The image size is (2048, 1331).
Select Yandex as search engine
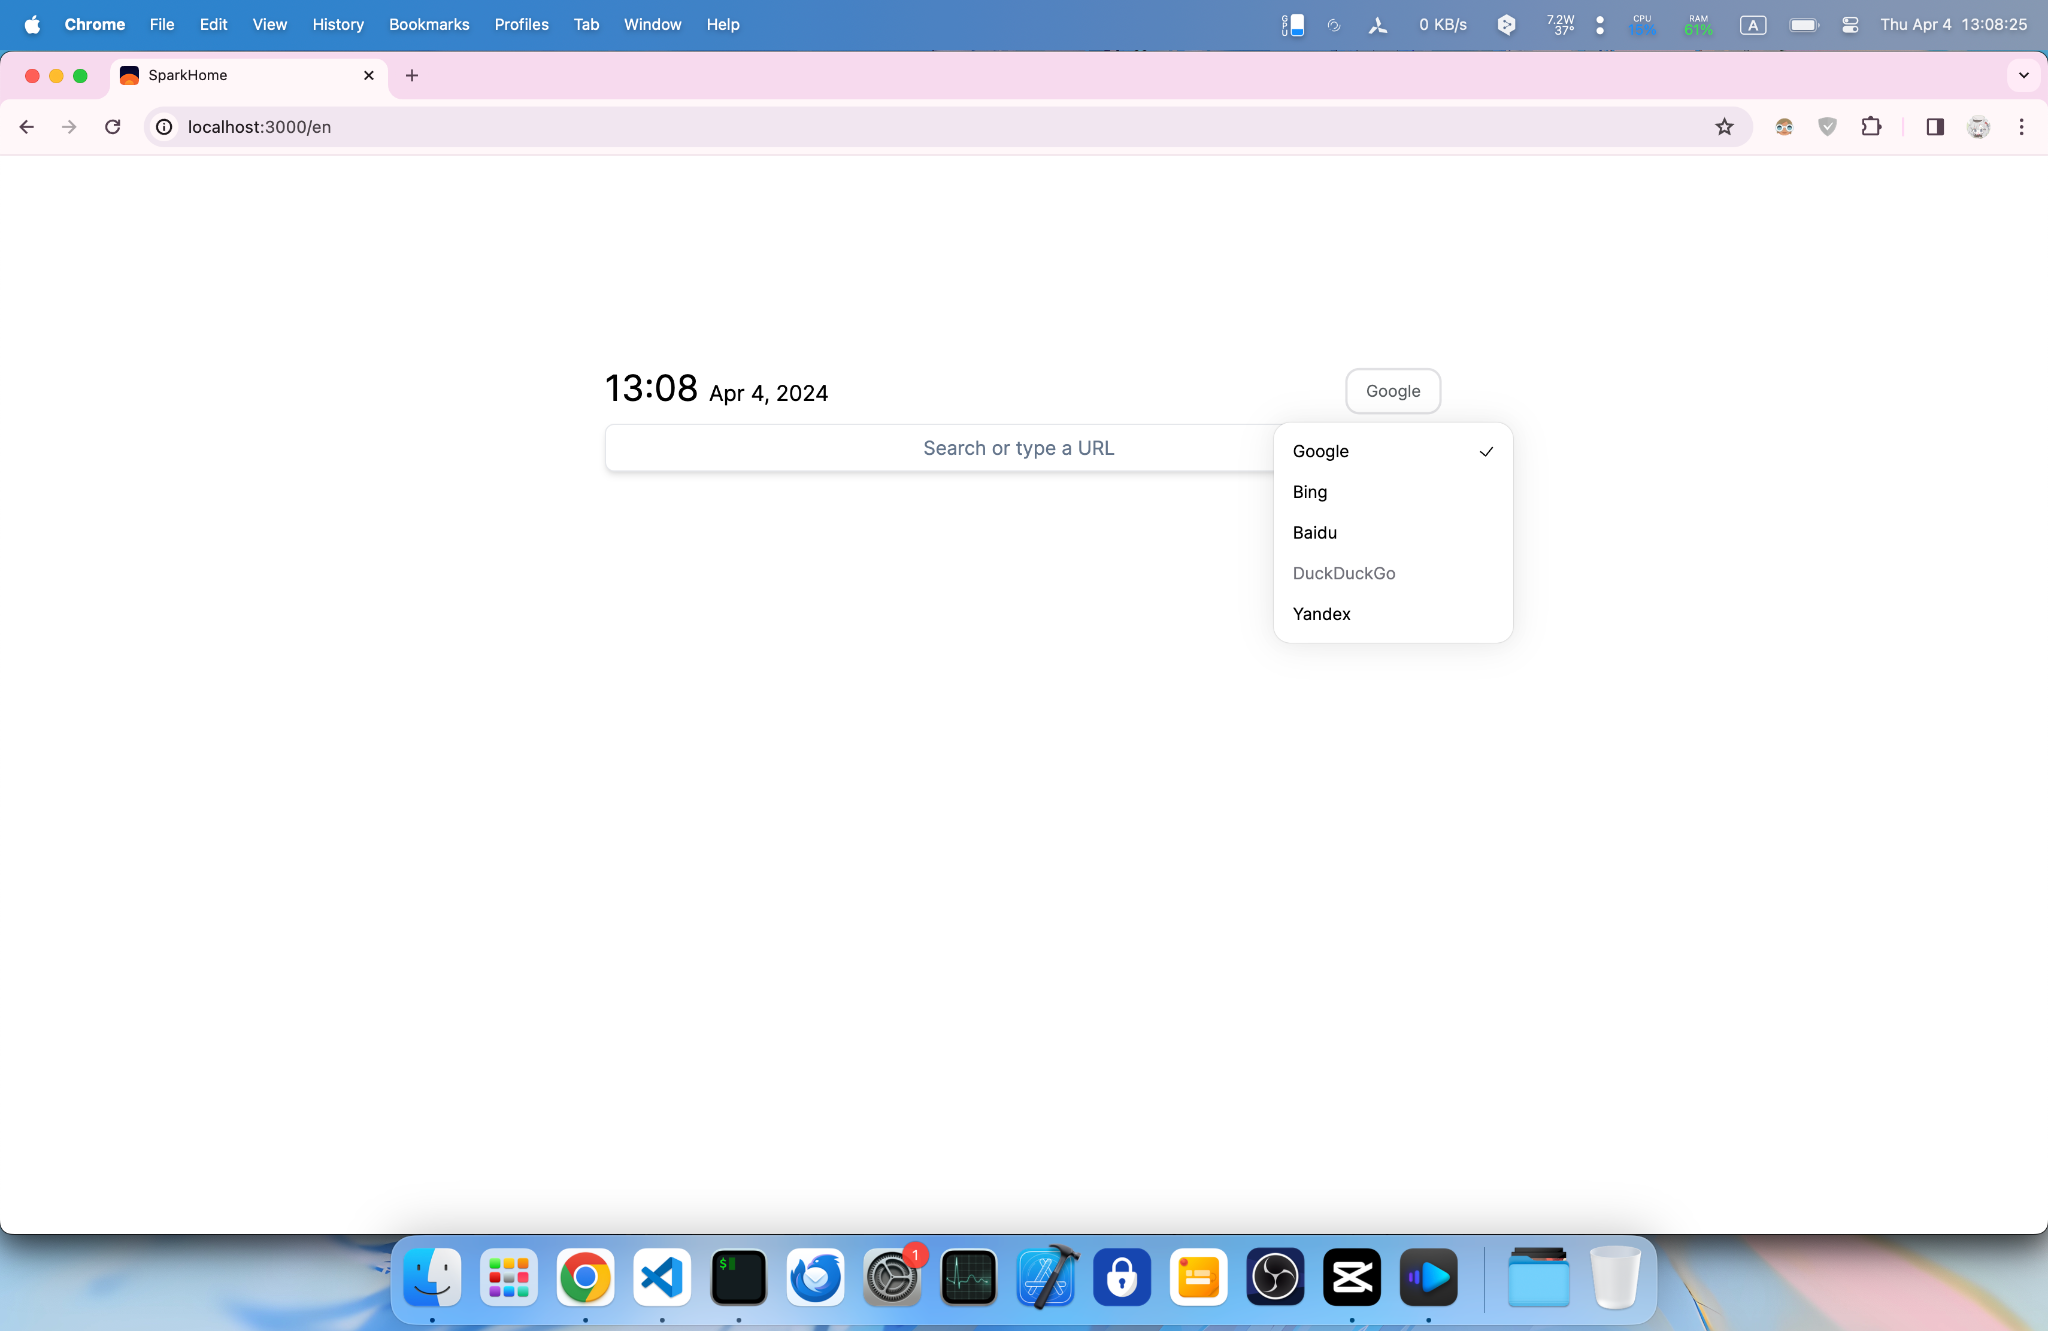tap(1321, 613)
